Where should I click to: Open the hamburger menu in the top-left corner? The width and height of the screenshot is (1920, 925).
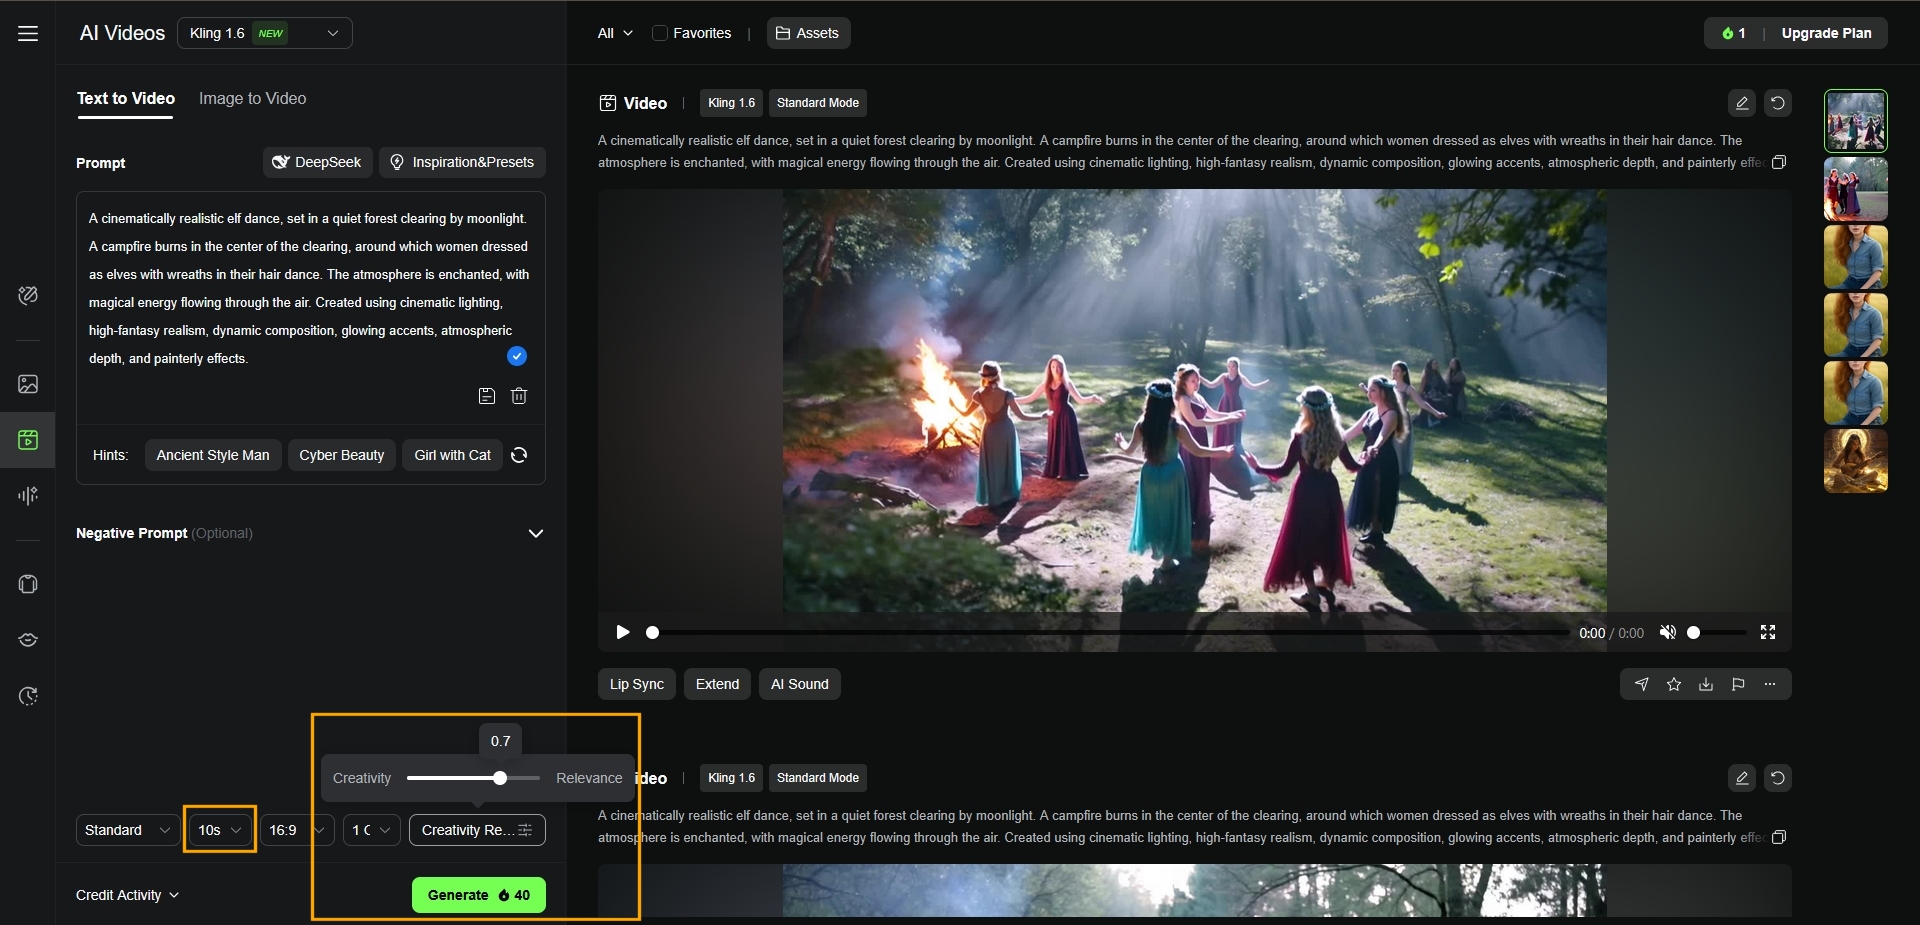click(x=28, y=33)
